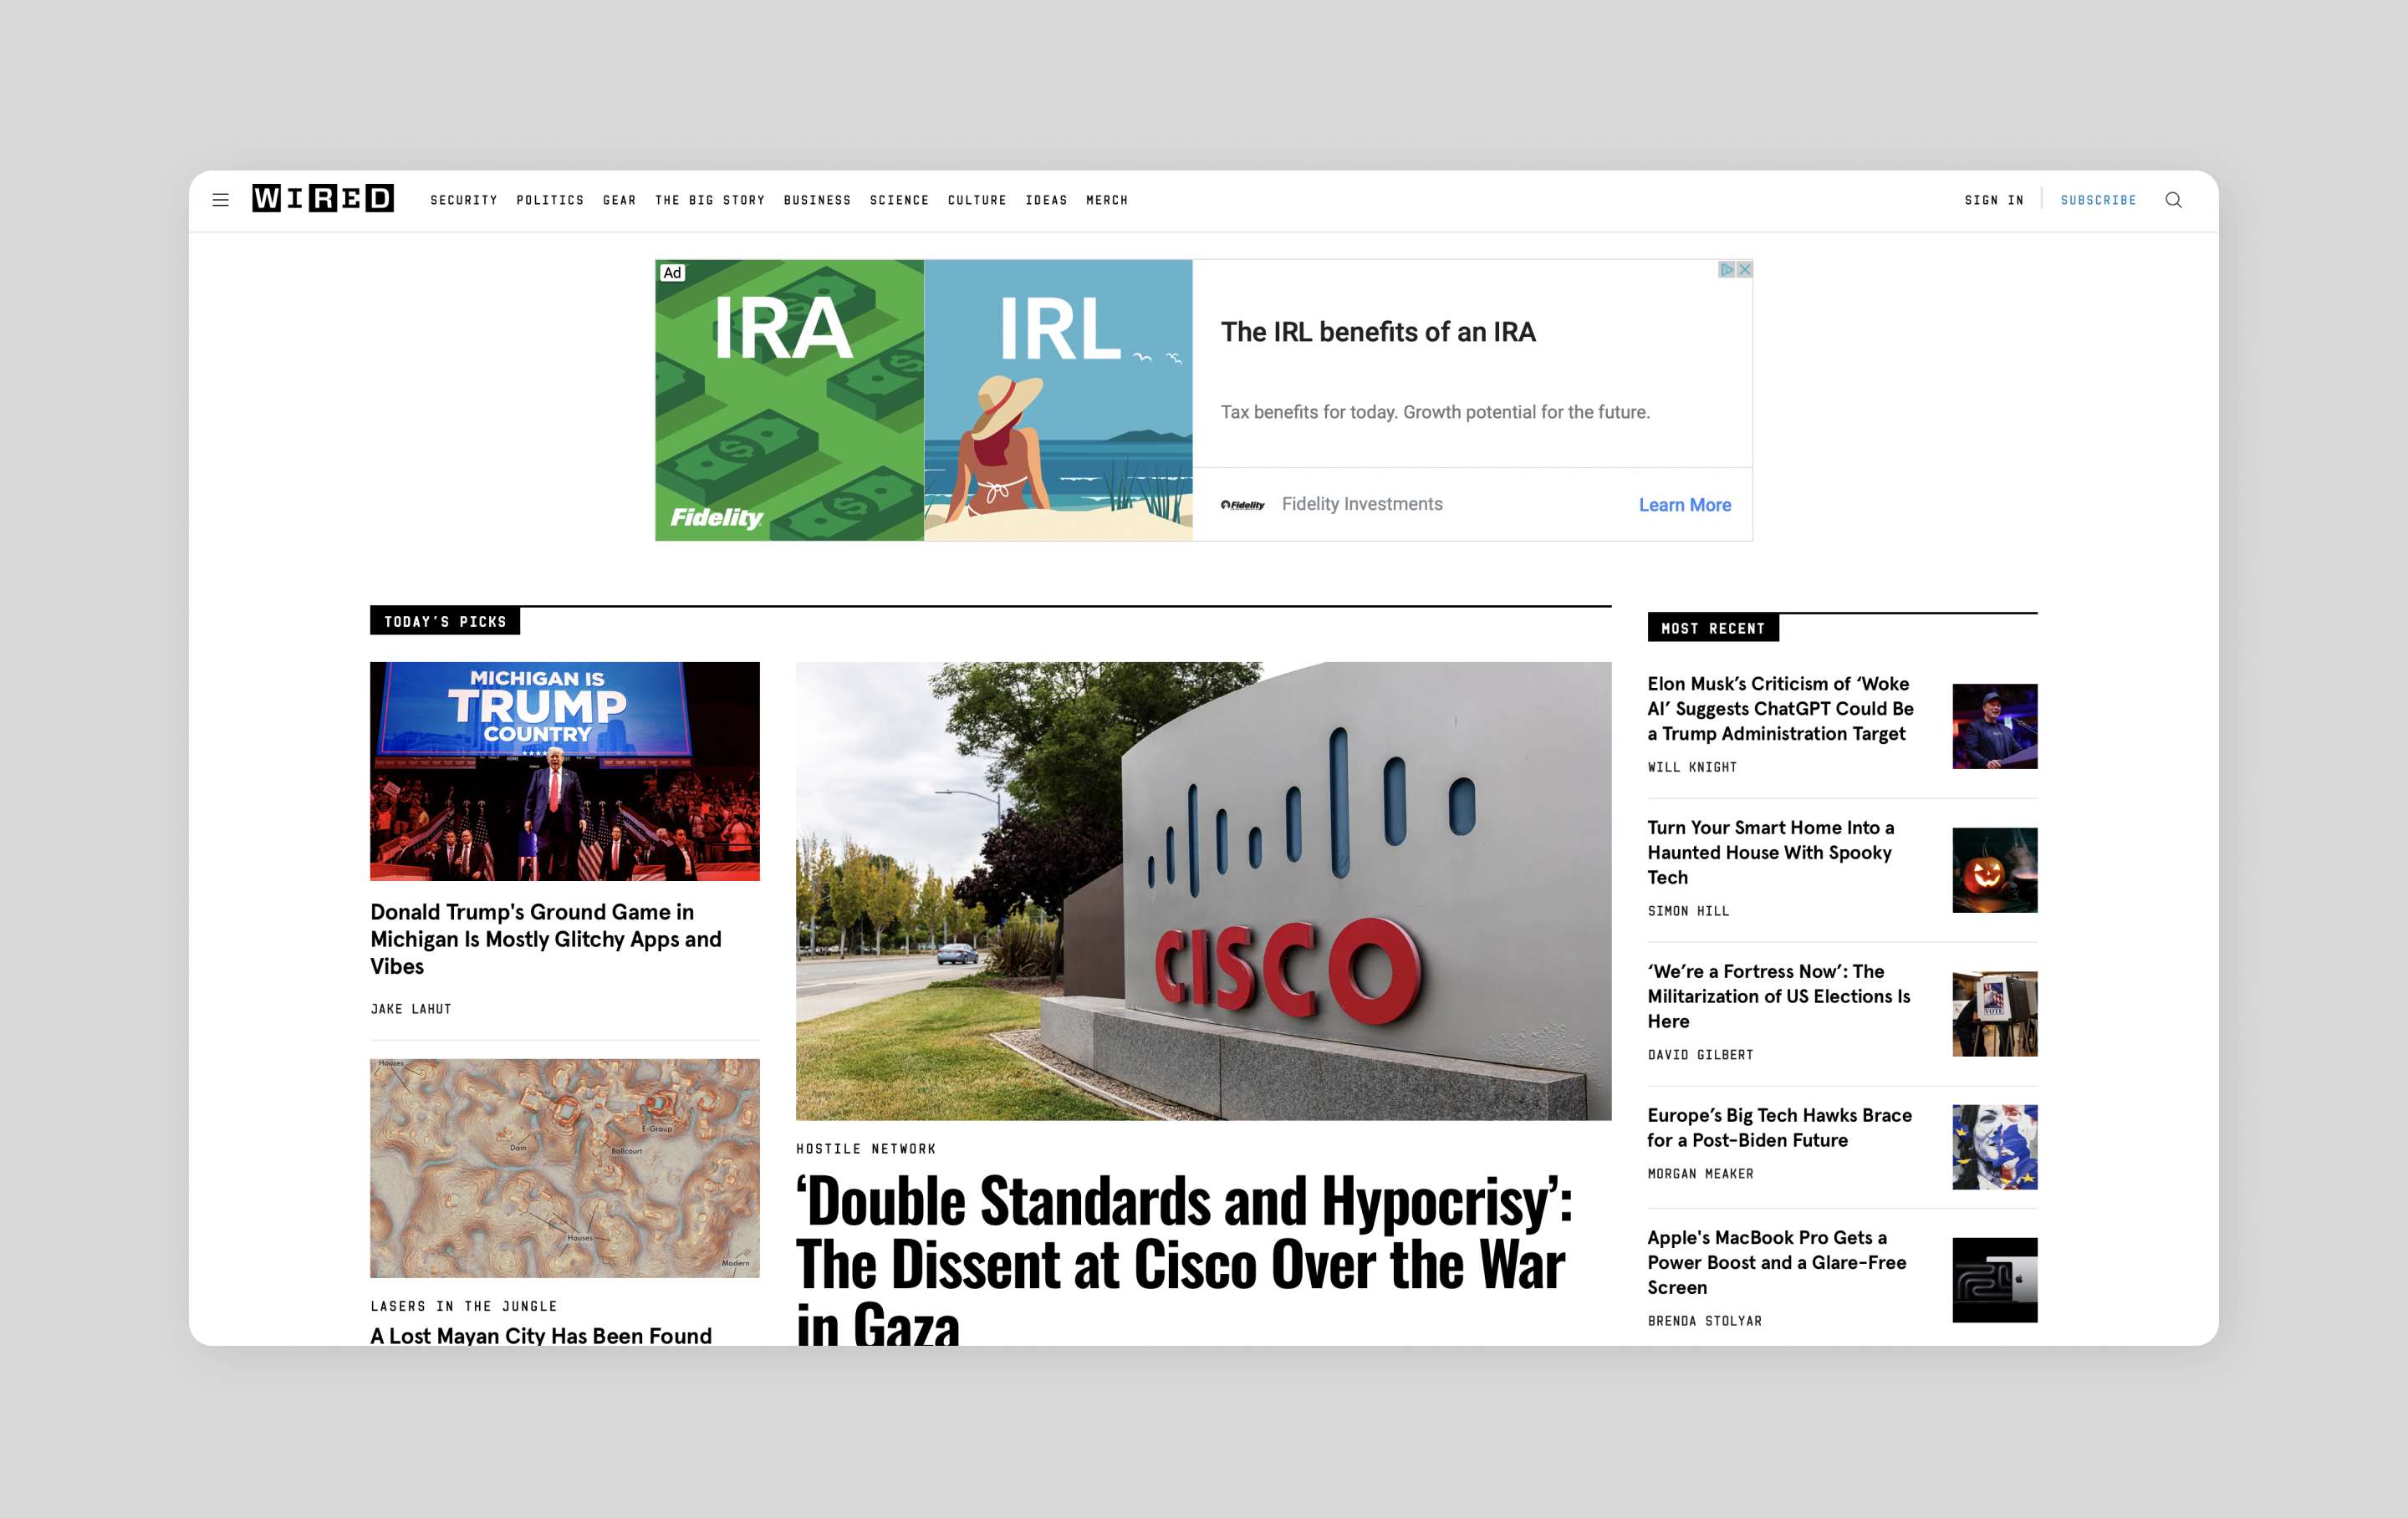Click the small Fidelity logo in ad

[1242, 505]
